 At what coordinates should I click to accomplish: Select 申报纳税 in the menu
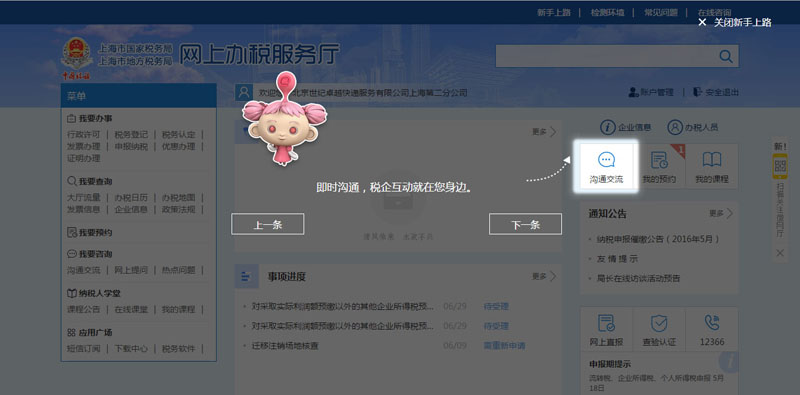pos(131,146)
